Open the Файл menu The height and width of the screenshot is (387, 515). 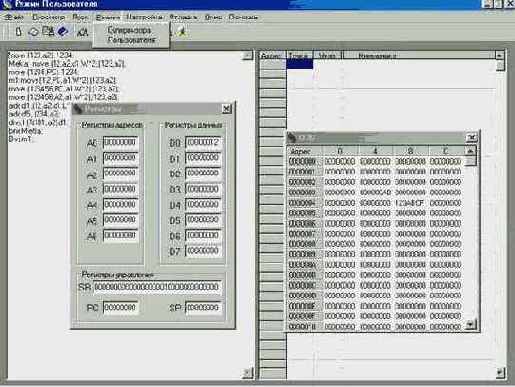(14, 17)
